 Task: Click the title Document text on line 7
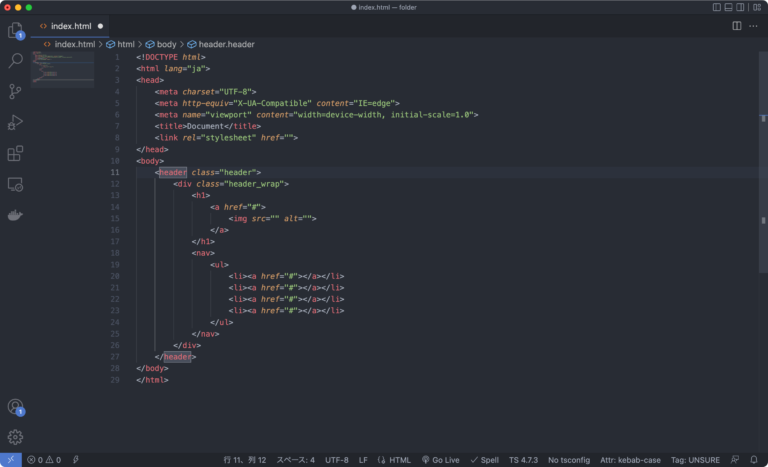pyautogui.click(x=205, y=126)
